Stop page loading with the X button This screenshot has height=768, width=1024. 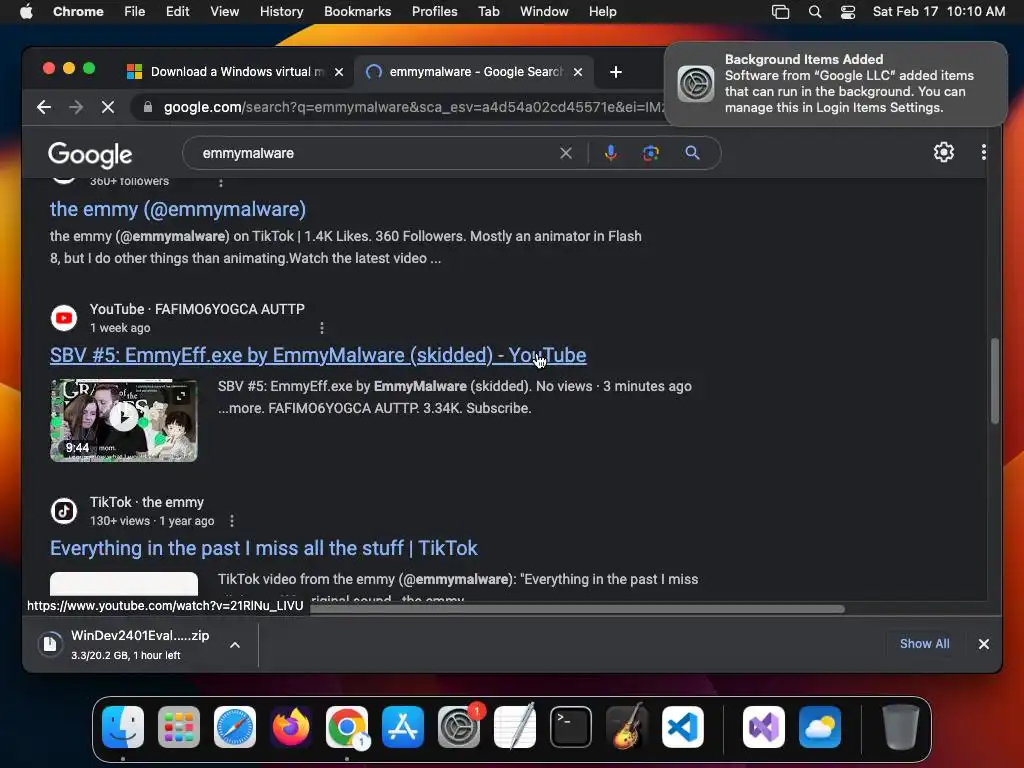[x=108, y=107]
